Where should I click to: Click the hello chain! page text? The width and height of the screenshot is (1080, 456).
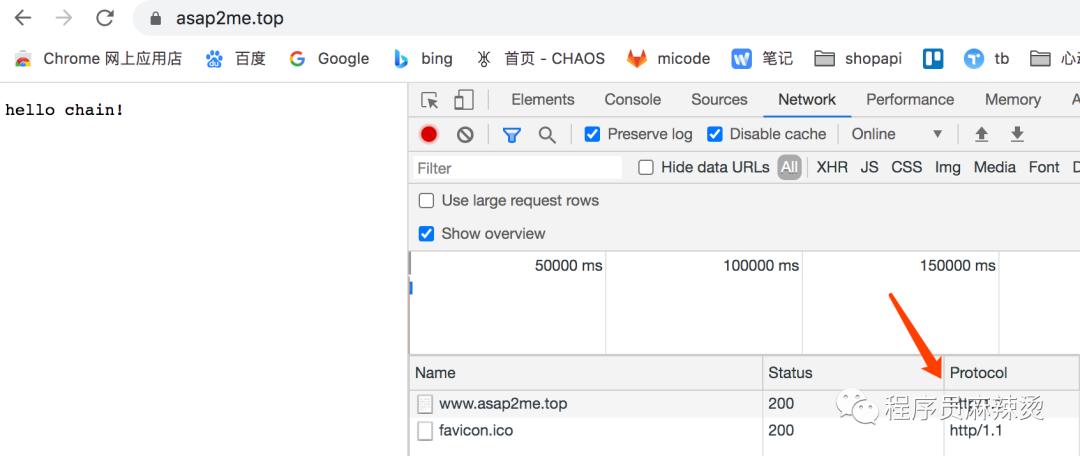[64, 110]
